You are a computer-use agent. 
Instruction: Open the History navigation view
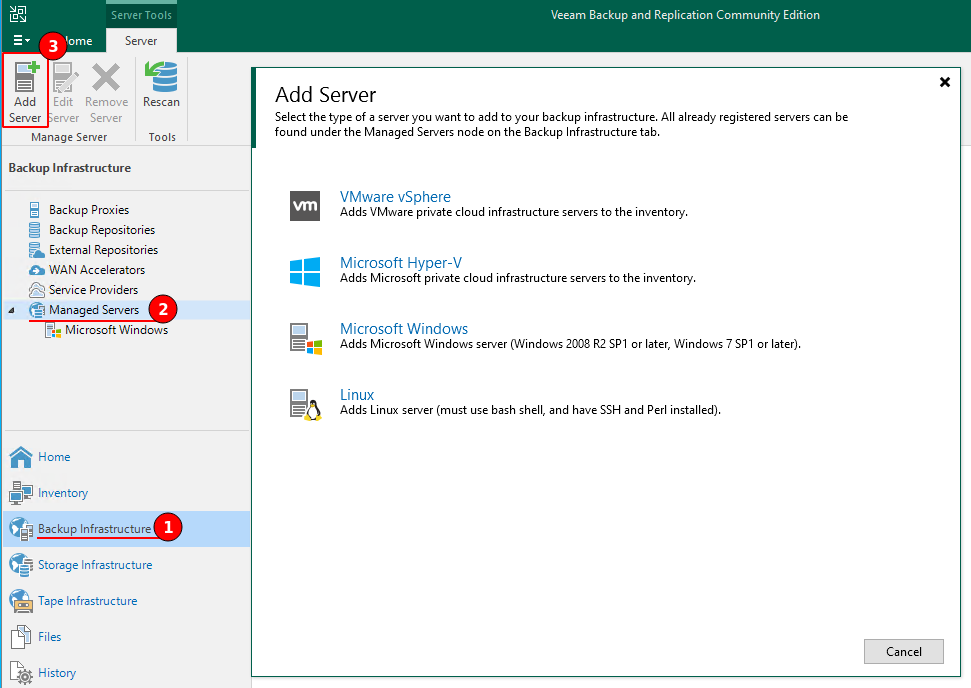(x=56, y=673)
